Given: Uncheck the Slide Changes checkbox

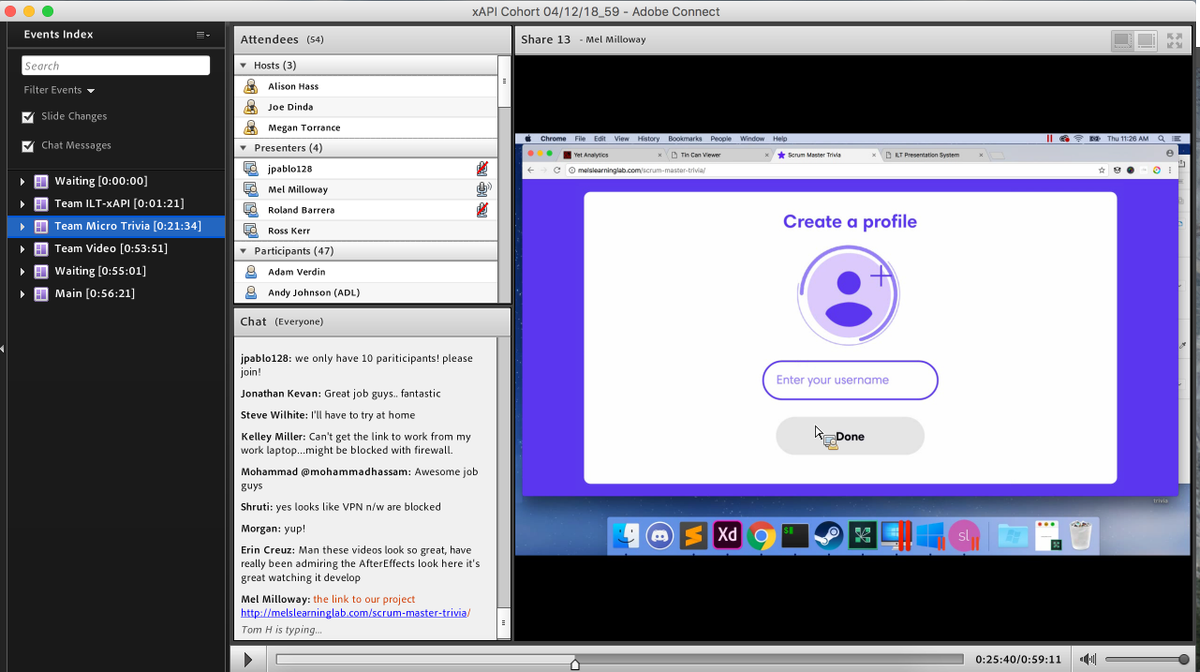Looking at the screenshot, I should [29, 117].
